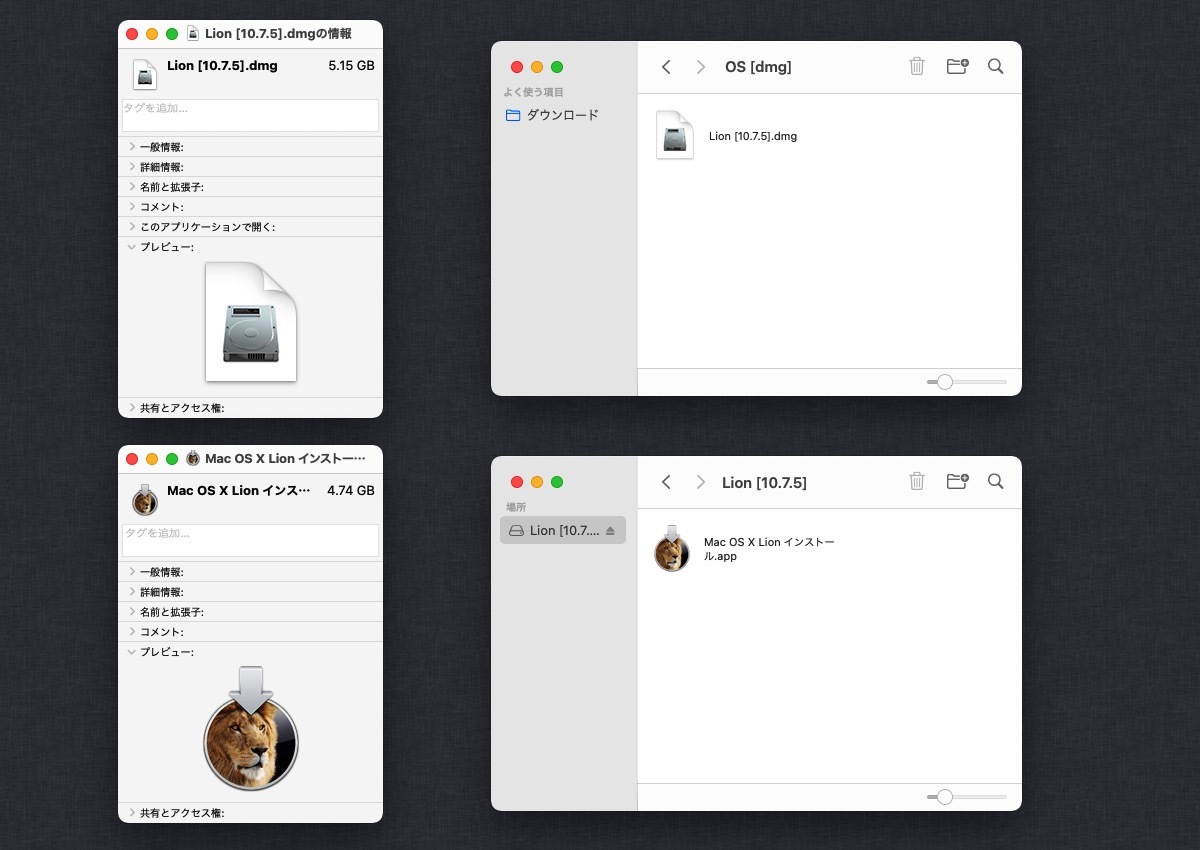
Task: Click the small Lion icon beside the installer's 4.74 GB name
Action: (145, 499)
